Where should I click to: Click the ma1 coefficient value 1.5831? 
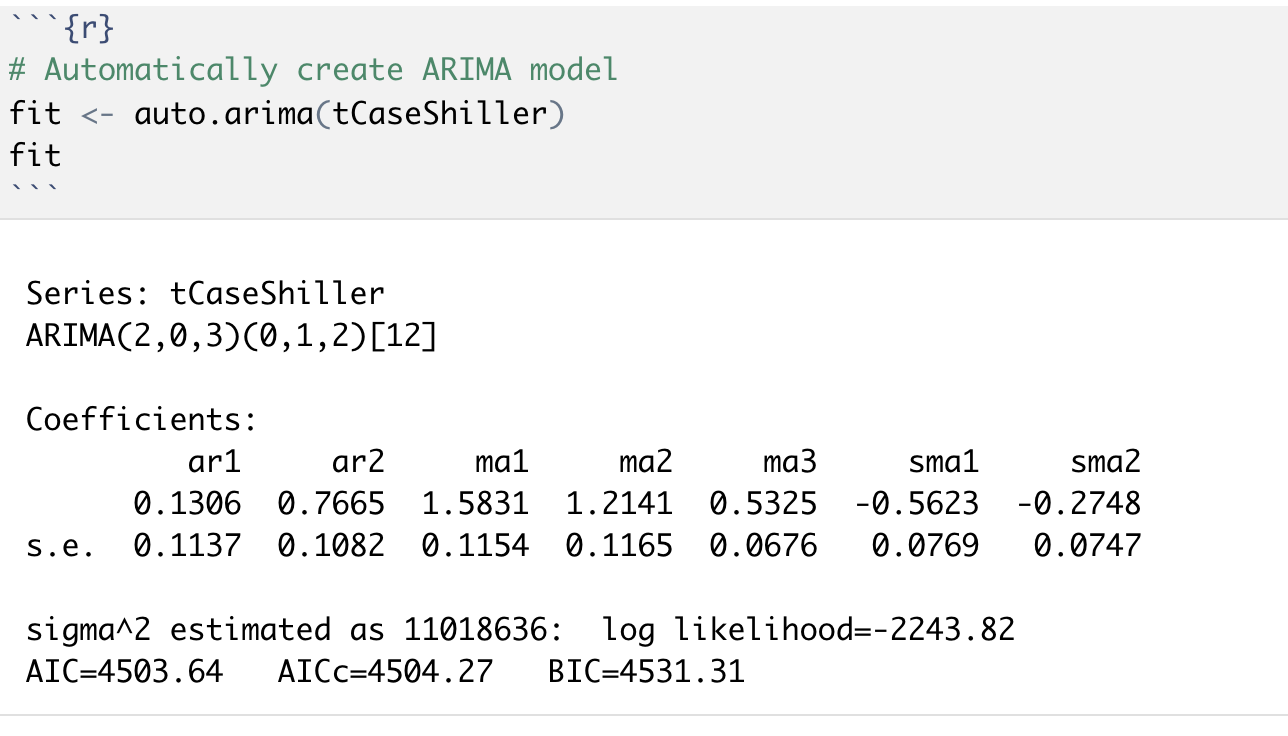(474, 503)
